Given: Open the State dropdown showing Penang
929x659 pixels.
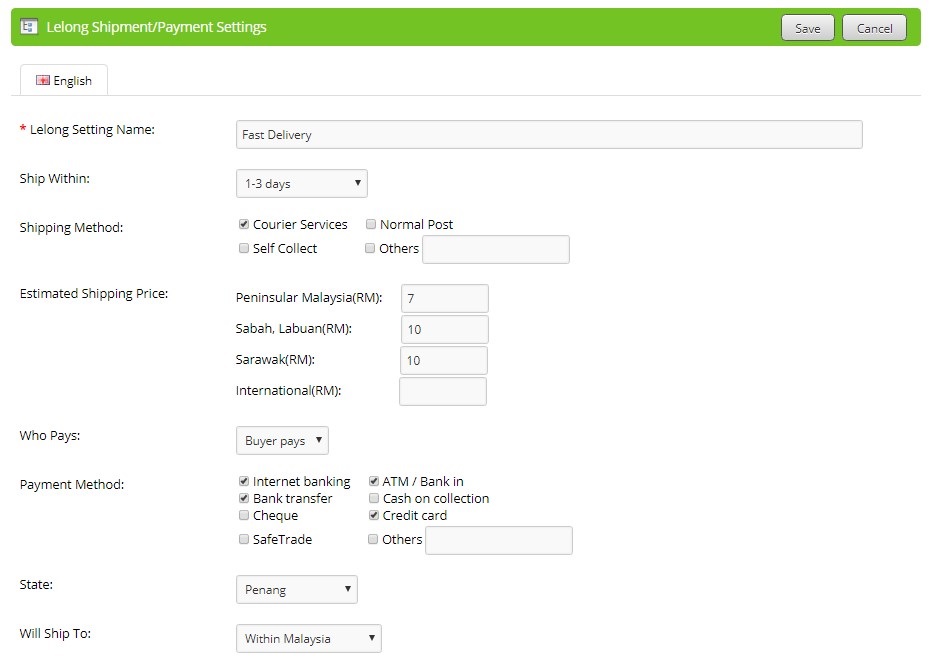Looking at the screenshot, I should [296, 589].
